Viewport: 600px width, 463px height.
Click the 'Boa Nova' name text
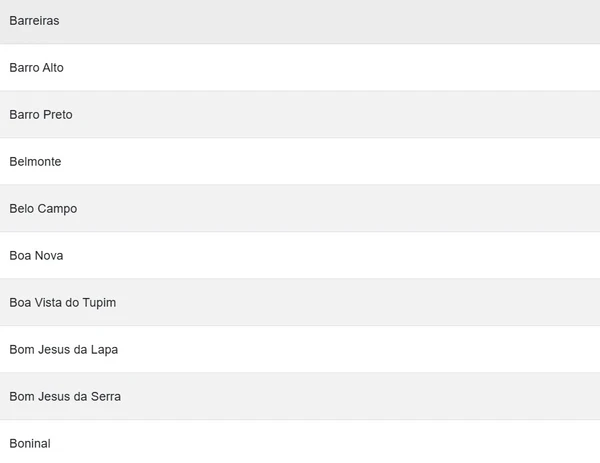coord(36,256)
